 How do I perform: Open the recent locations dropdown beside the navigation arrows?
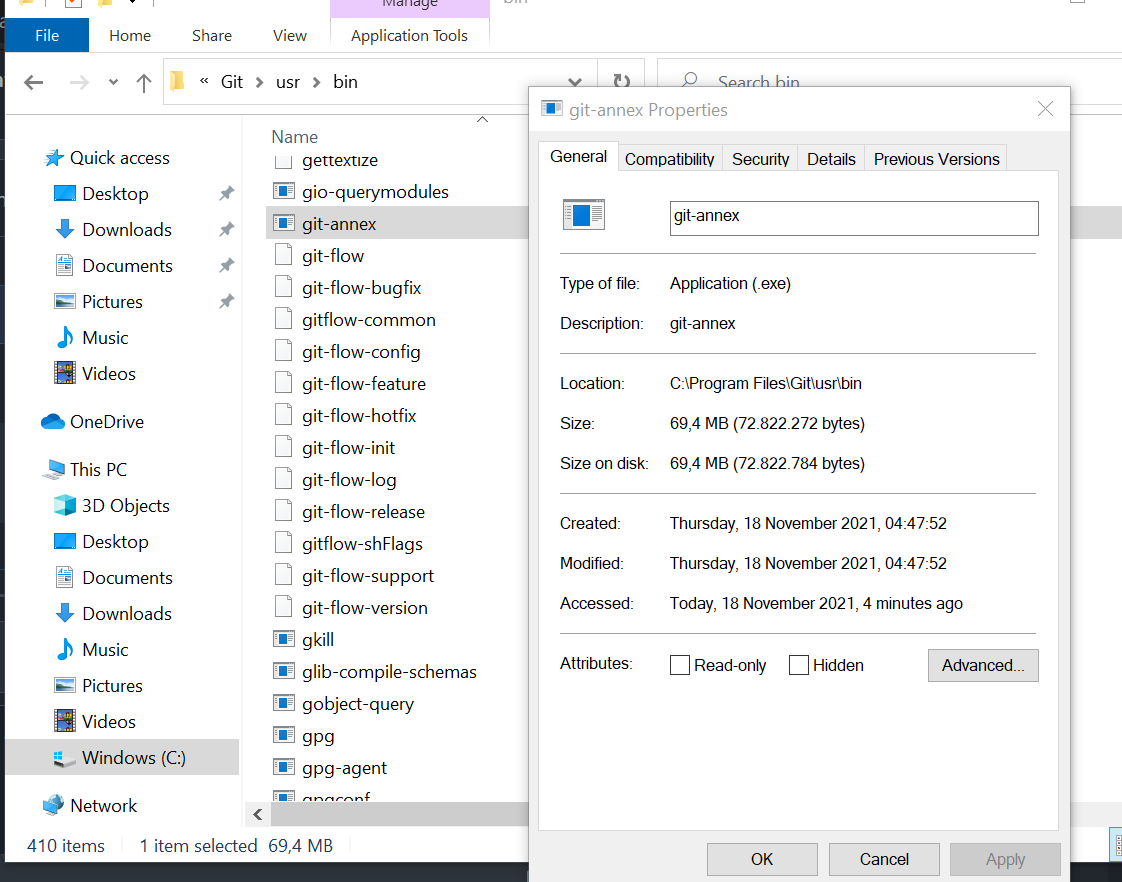point(112,82)
